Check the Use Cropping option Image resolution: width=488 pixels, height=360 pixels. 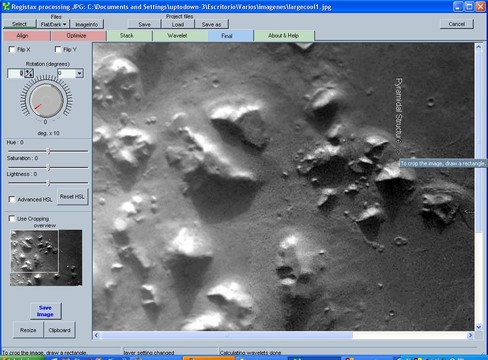pyautogui.click(x=12, y=218)
